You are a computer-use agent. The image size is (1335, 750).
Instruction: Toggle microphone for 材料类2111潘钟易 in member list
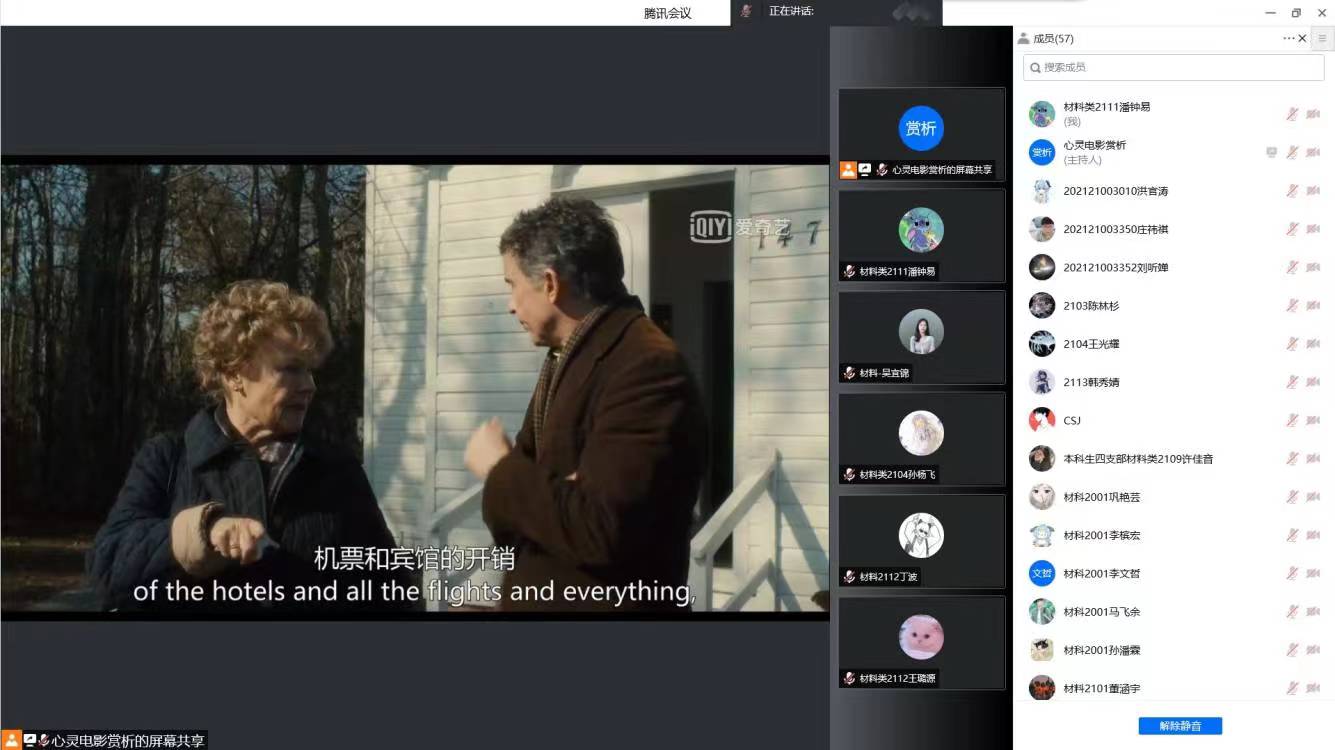coord(1292,114)
